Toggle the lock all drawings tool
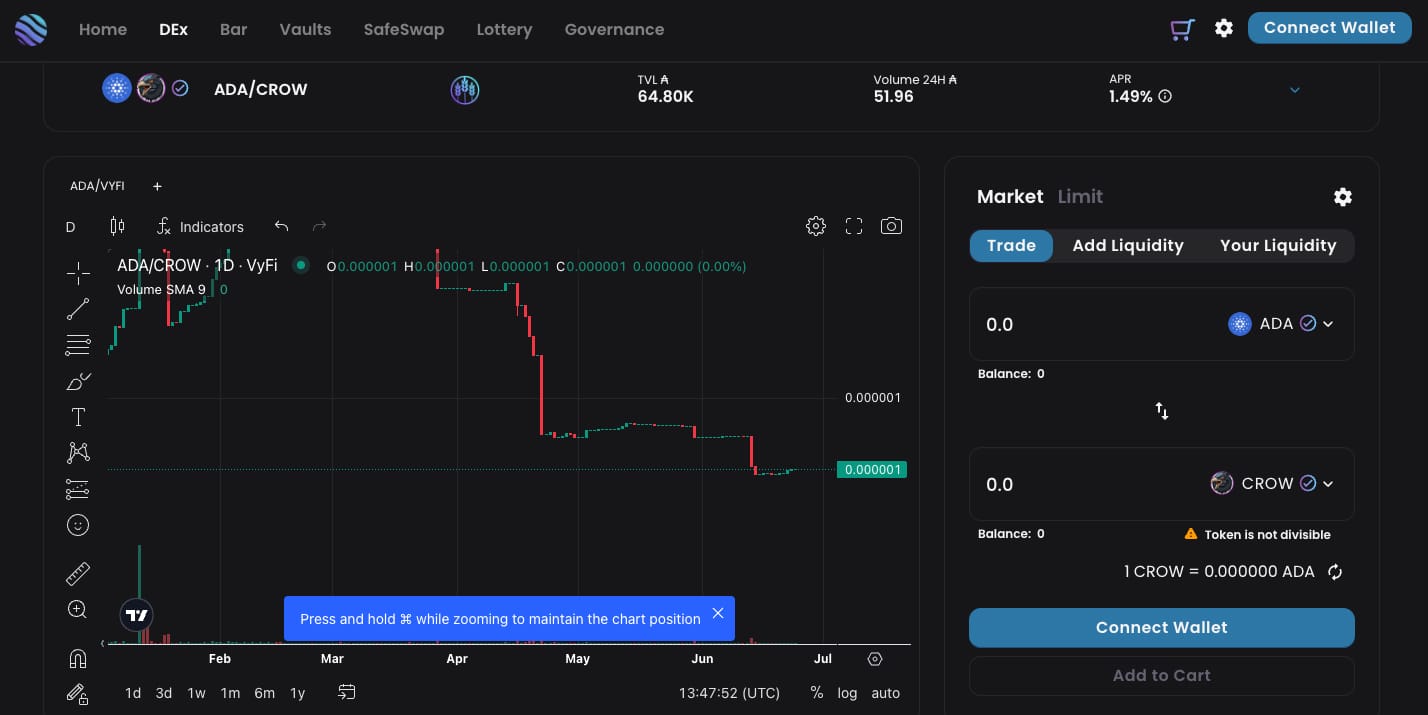1428x715 pixels. (78, 693)
